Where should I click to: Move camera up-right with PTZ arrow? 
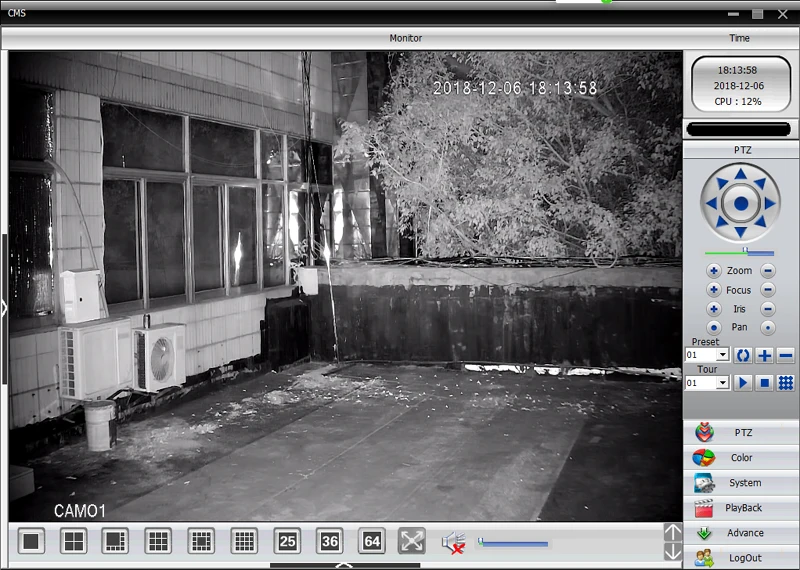click(x=760, y=183)
